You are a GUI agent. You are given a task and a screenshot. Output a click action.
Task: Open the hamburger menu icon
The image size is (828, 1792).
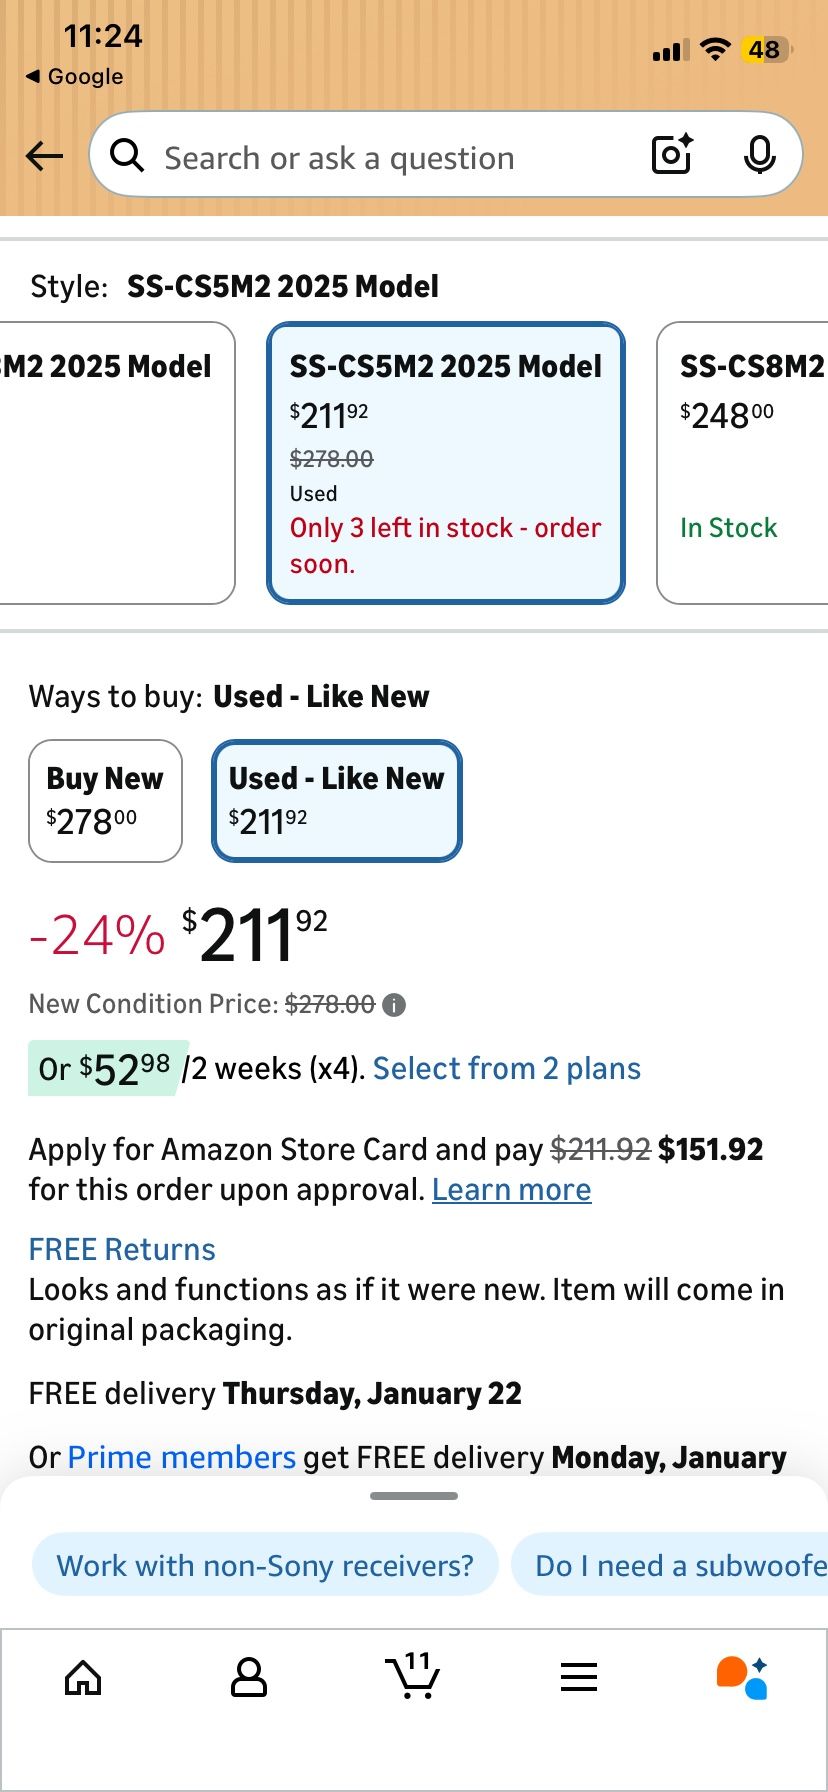click(x=579, y=1678)
